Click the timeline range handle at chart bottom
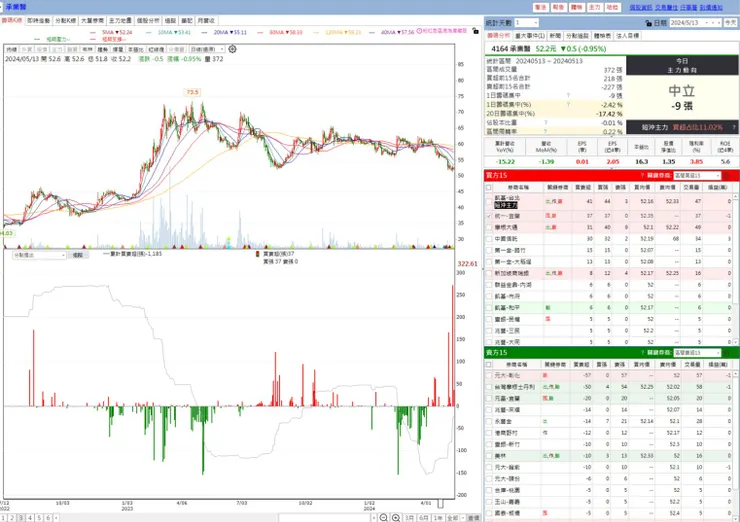Screen dimensions: 740x522 coord(440,504)
